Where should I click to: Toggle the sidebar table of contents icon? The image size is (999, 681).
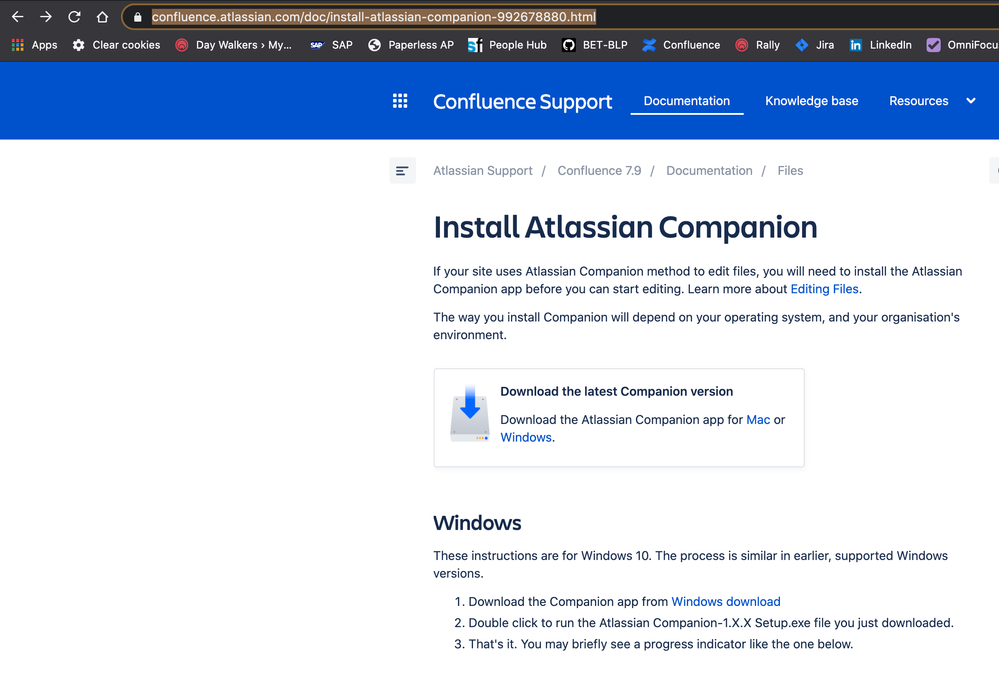pos(402,171)
